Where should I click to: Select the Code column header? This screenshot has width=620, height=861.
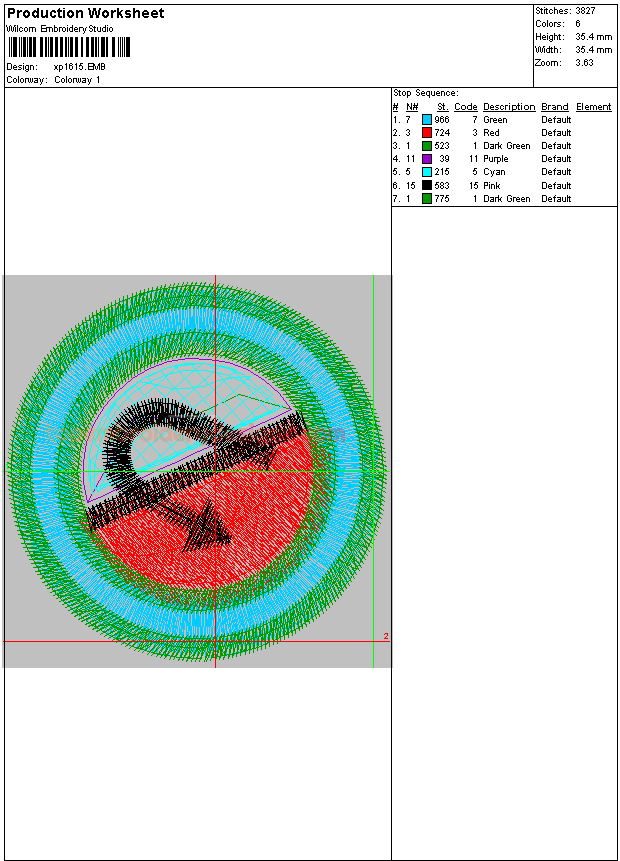(466, 107)
